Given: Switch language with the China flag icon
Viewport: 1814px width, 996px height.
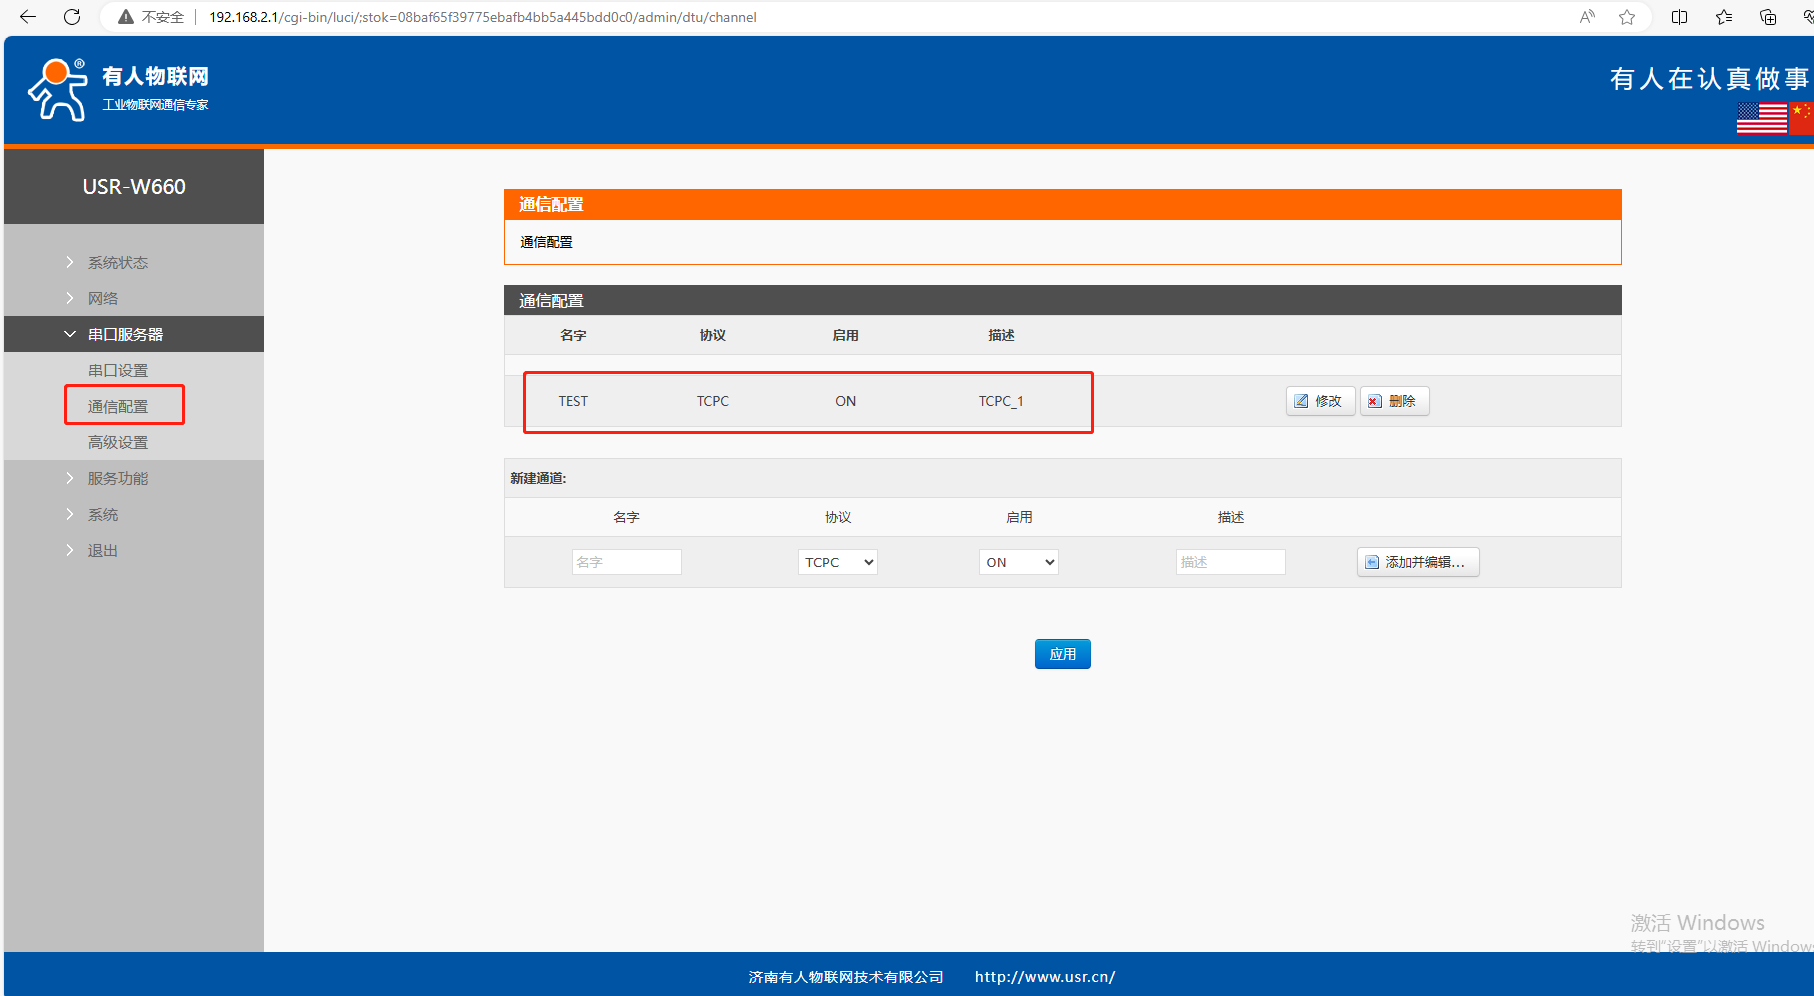Looking at the screenshot, I should pyautogui.click(x=1802, y=118).
